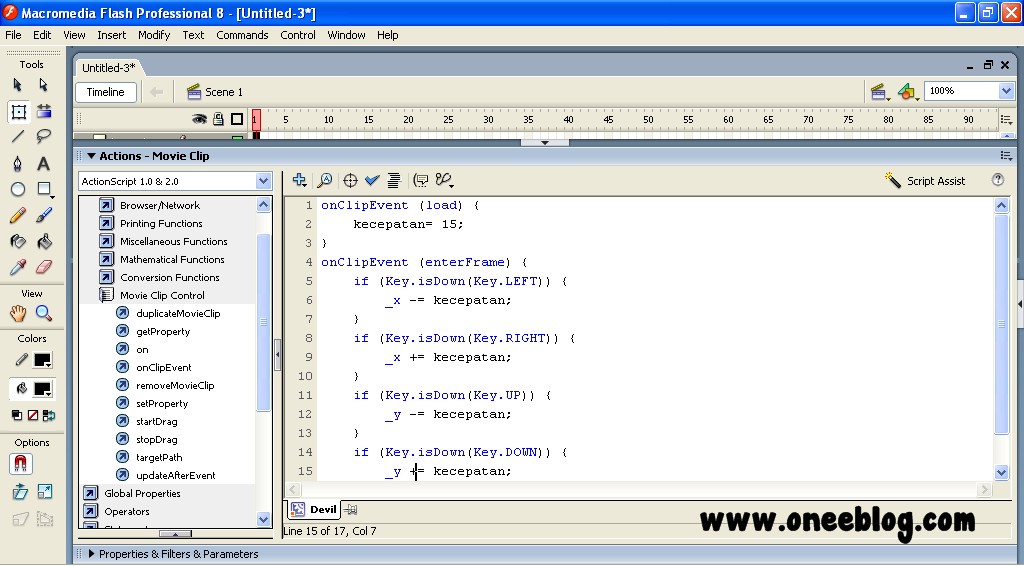The width and height of the screenshot is (1024, 566).
Task: Open the Edit Symbols dropdown
Action: click(908, 92)
